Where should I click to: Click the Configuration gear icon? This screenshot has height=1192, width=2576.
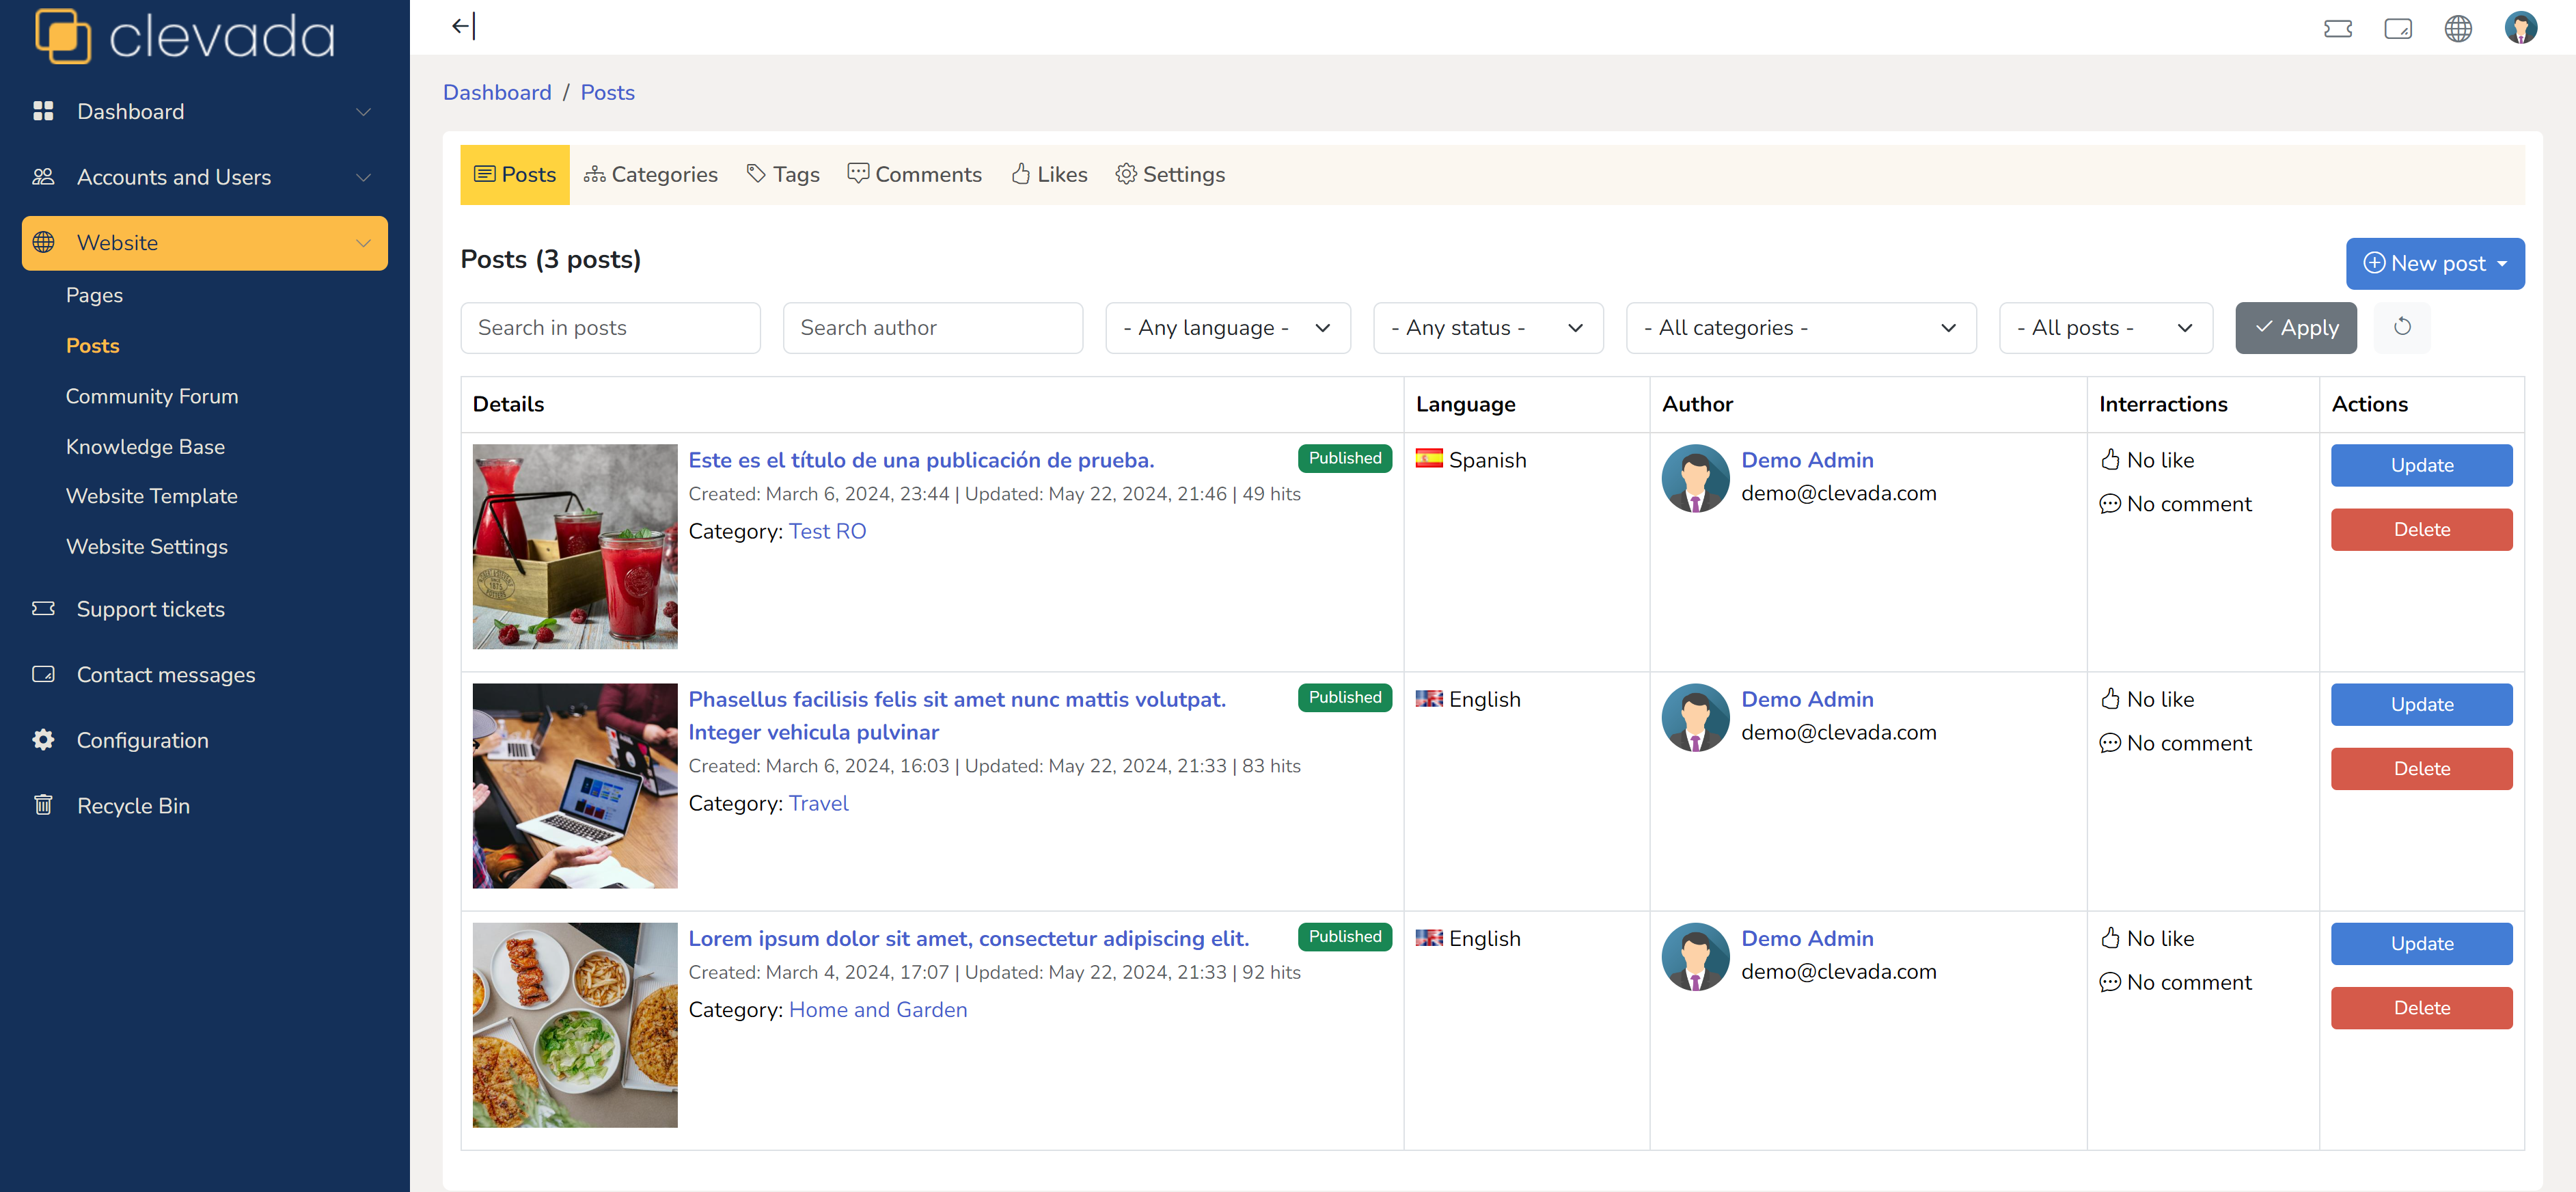click(43, 739)
